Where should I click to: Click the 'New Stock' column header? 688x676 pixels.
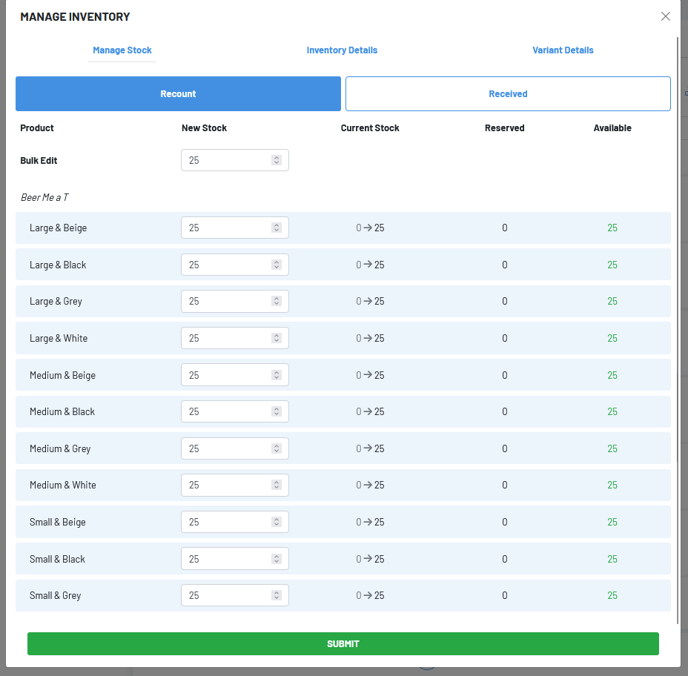tap(204, 128)
